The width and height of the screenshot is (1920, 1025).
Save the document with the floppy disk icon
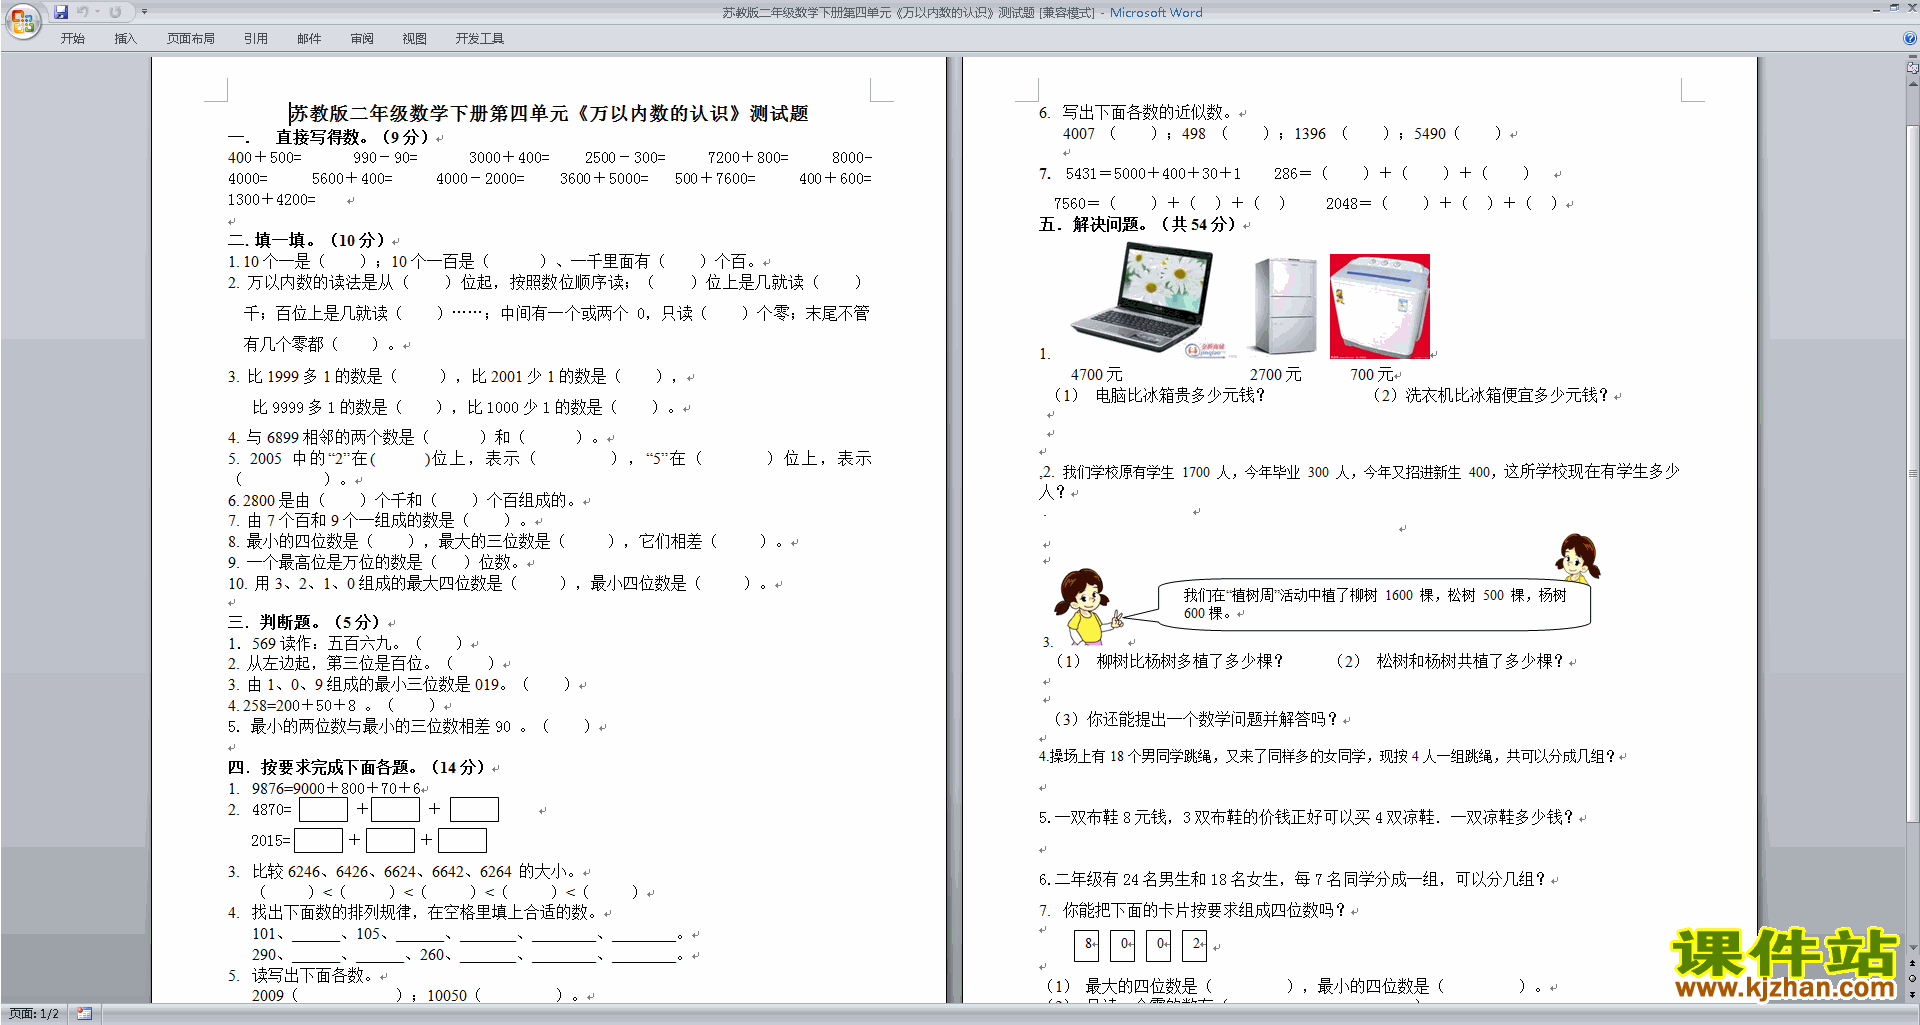(x=61, y=12)
